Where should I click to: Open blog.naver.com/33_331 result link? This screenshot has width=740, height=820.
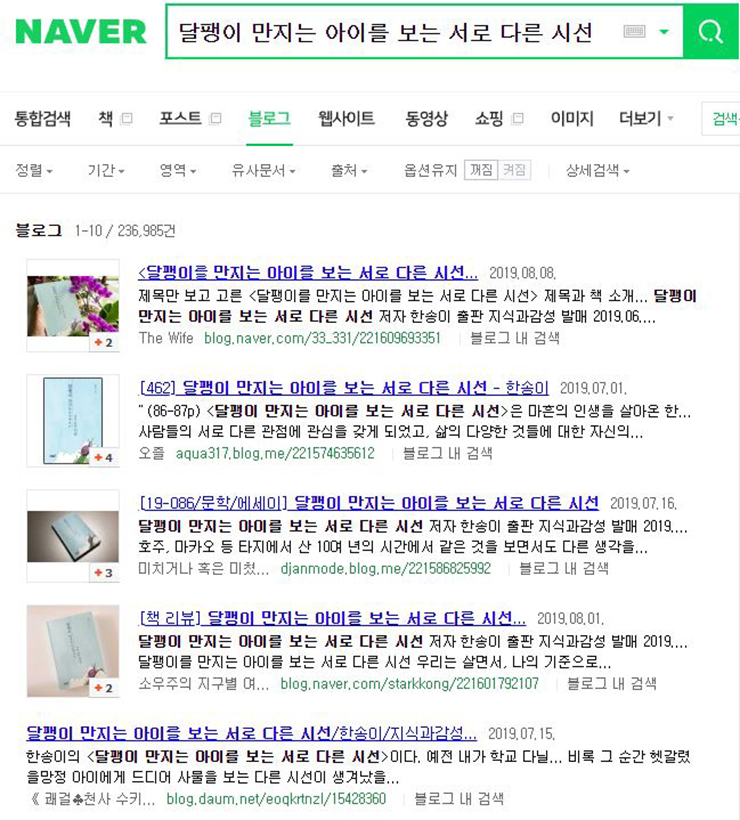[x=322, y=338]
